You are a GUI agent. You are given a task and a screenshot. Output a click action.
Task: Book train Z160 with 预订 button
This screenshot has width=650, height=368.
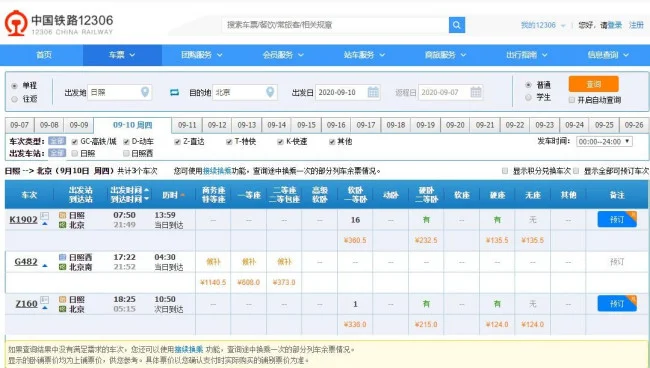617,304
